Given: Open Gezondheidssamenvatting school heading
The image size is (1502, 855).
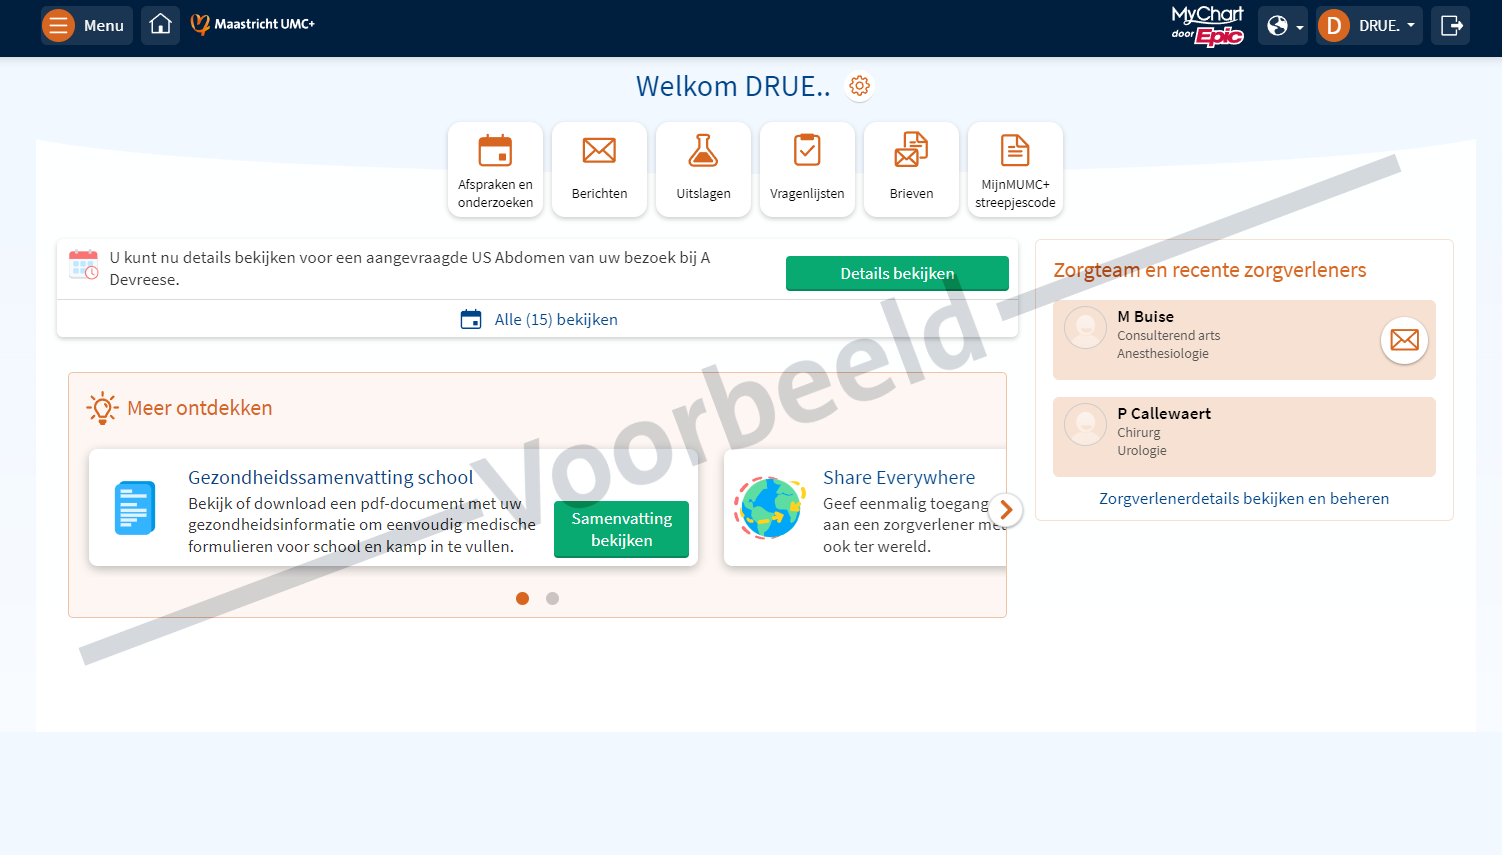Looking at the screenshot, I should pyautogui.click(x=330, y=477).
